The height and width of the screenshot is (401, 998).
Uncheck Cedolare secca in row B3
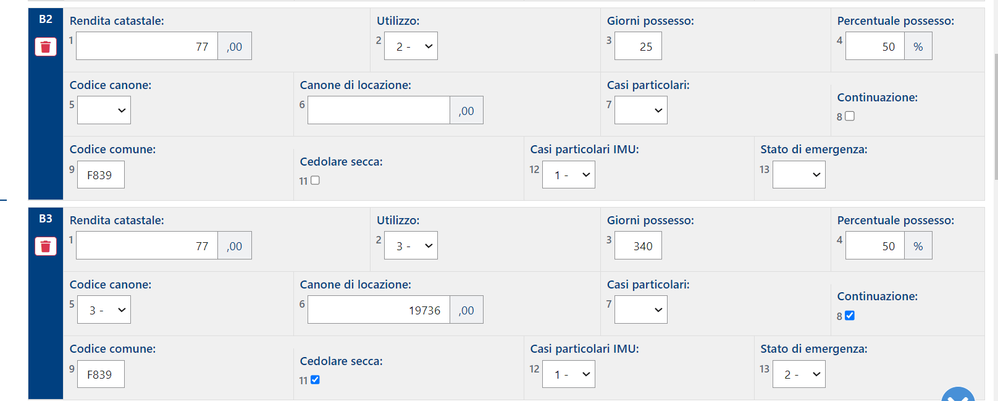point(315,380)
